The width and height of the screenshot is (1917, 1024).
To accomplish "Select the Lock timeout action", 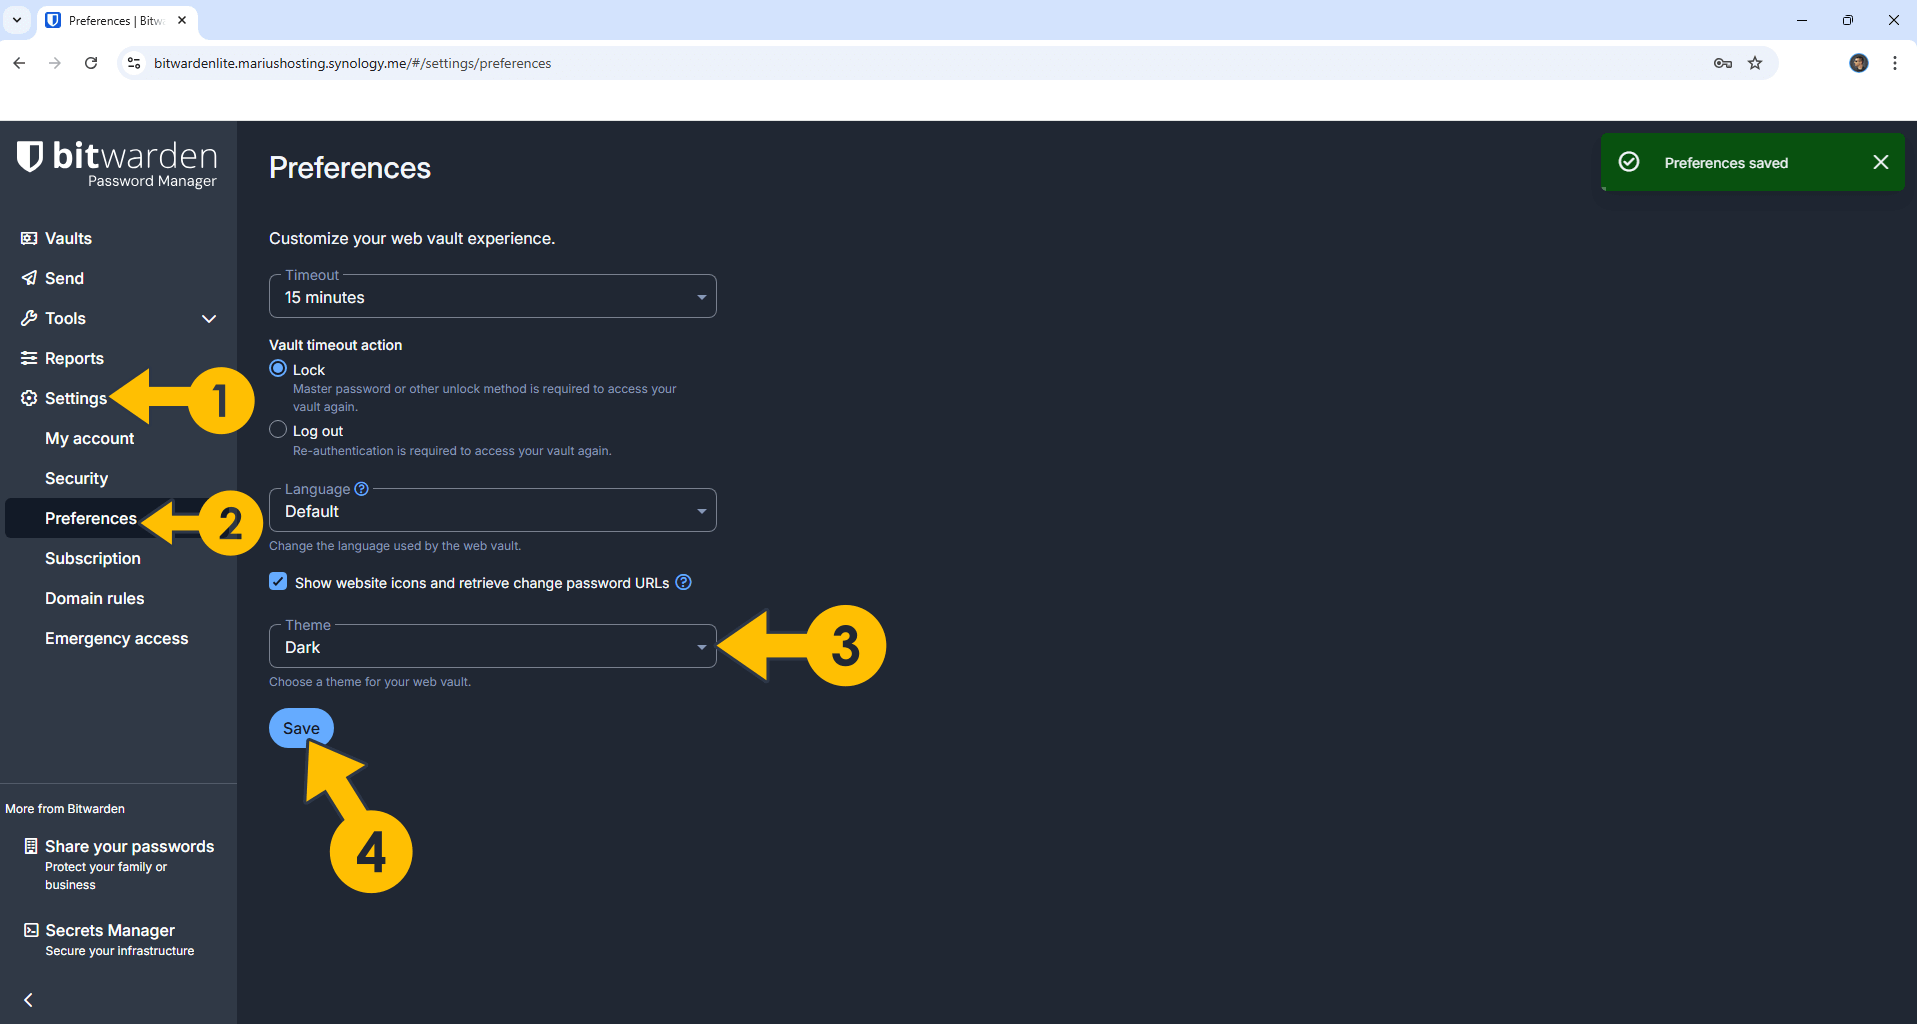I will pyautogui.click(x=277, y=368).
